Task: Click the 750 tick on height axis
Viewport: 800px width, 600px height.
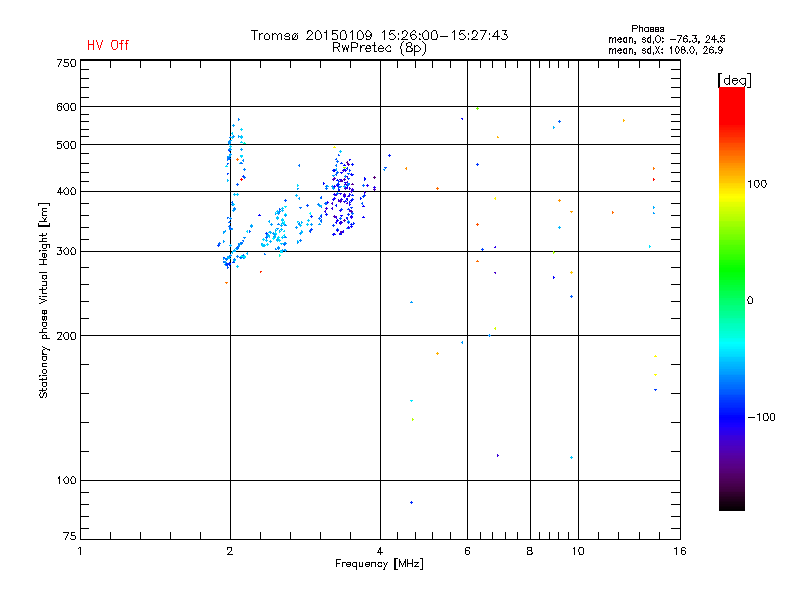Action: point(66,63)
